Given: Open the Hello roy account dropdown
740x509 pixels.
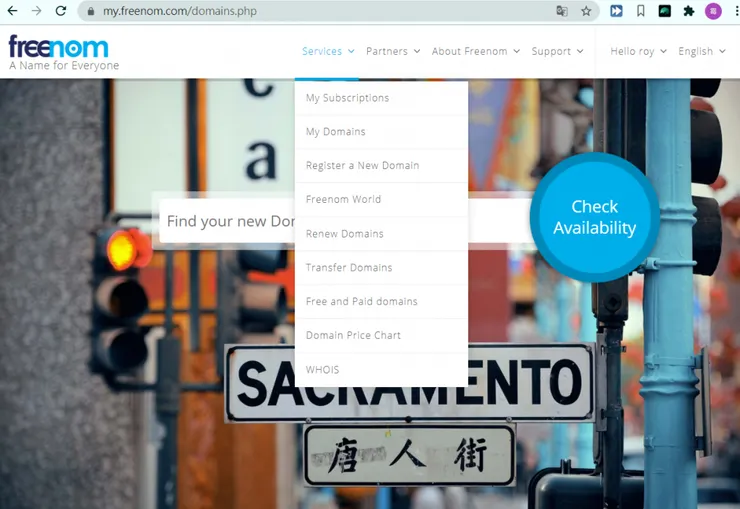Looking at the screenshot, I should click(638, 51).
